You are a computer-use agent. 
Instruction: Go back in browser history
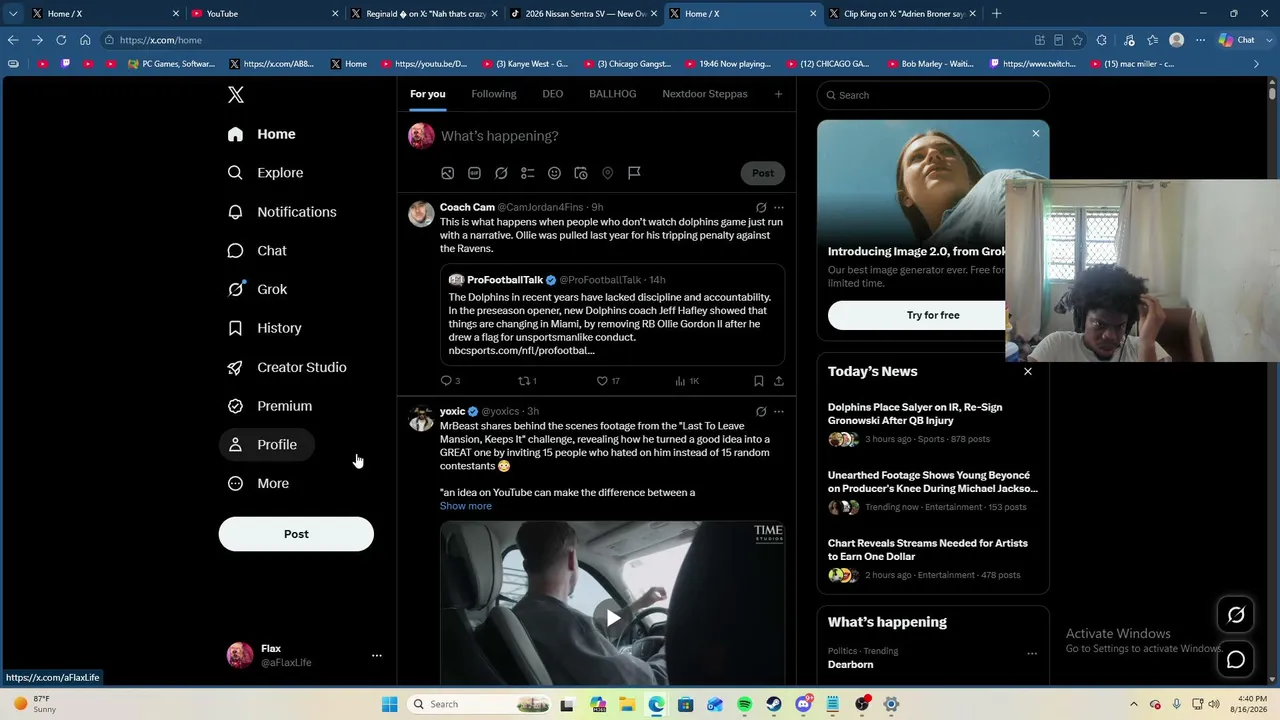tap(13, 40)
